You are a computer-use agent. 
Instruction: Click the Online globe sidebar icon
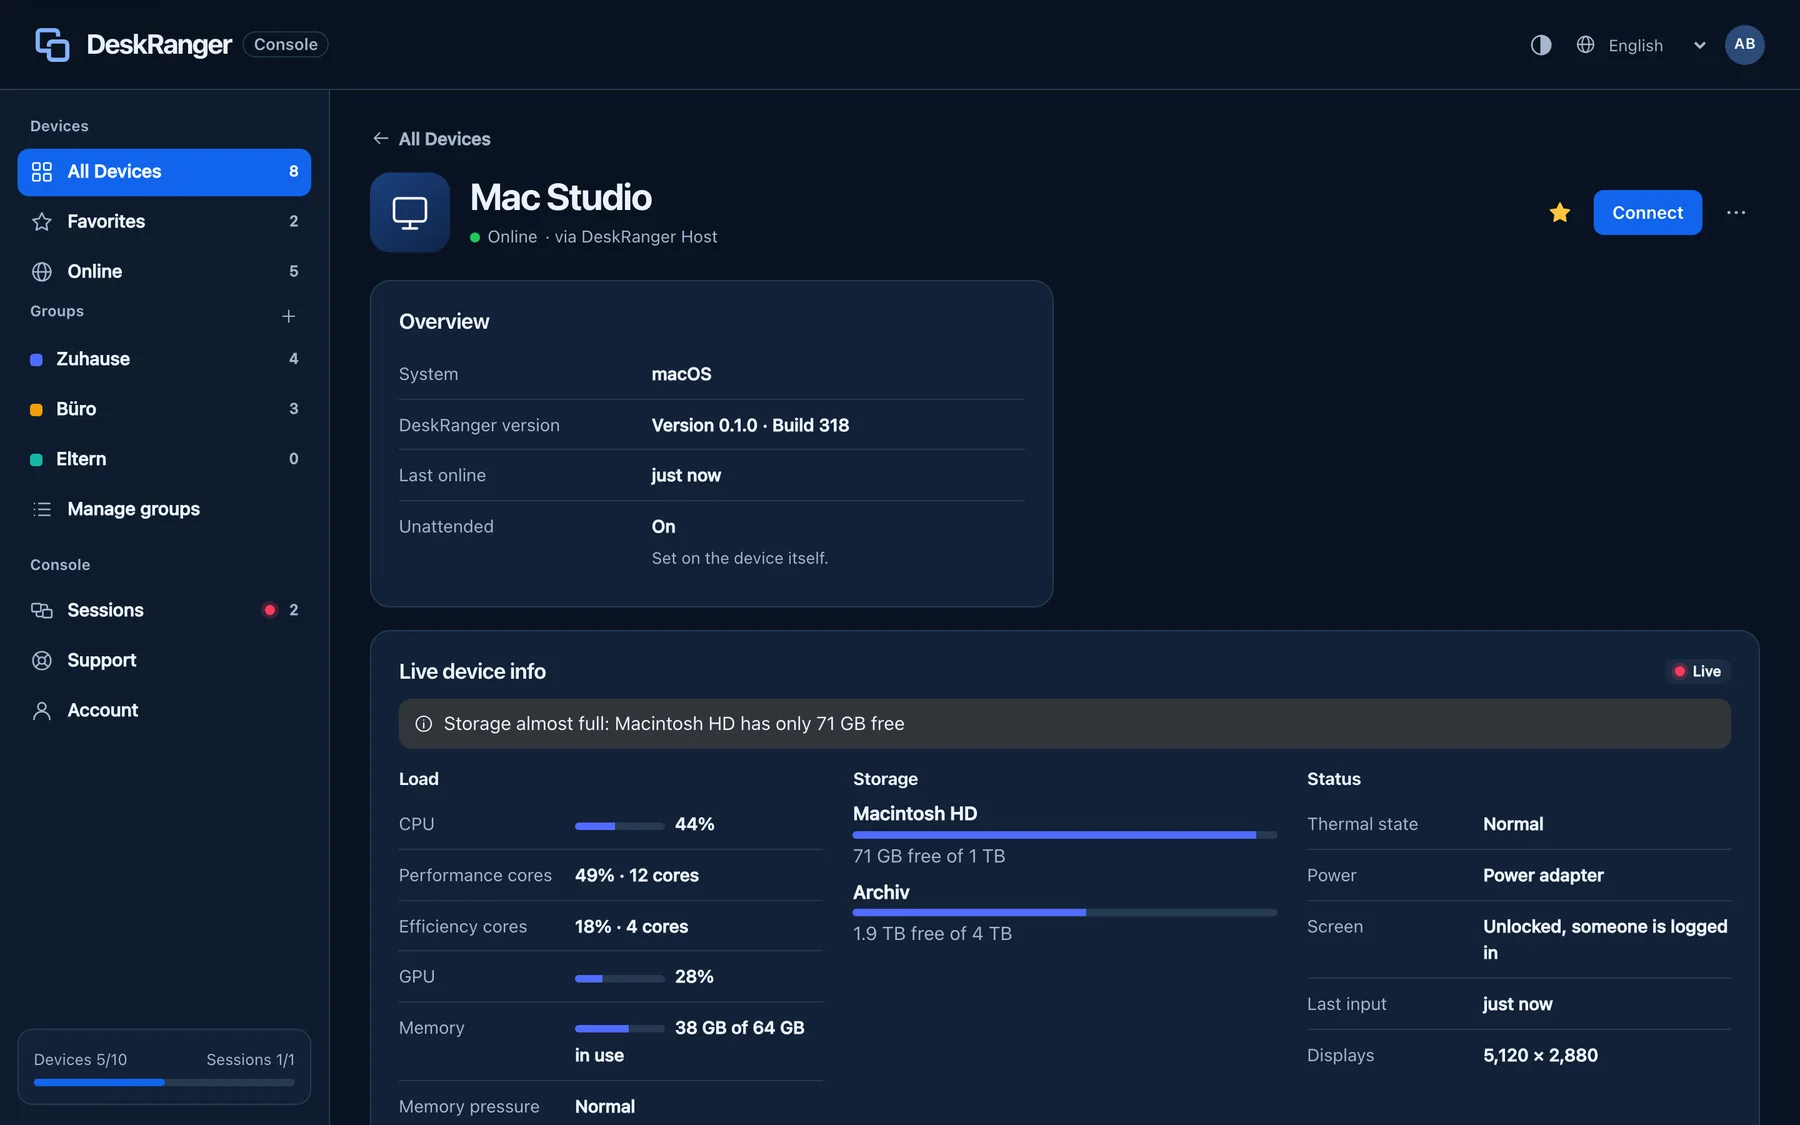pyautogui.click(x=42, y=272)
